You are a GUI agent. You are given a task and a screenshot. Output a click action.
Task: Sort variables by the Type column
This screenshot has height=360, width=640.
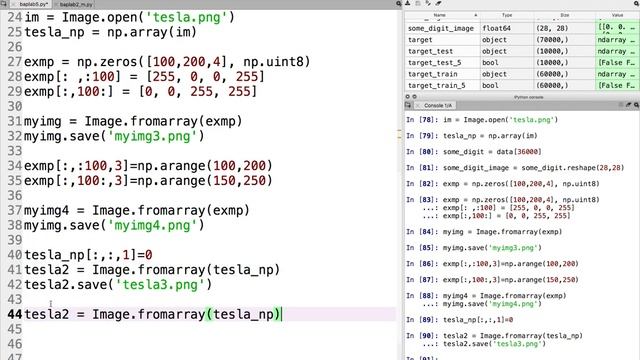[x=507, y=15]
